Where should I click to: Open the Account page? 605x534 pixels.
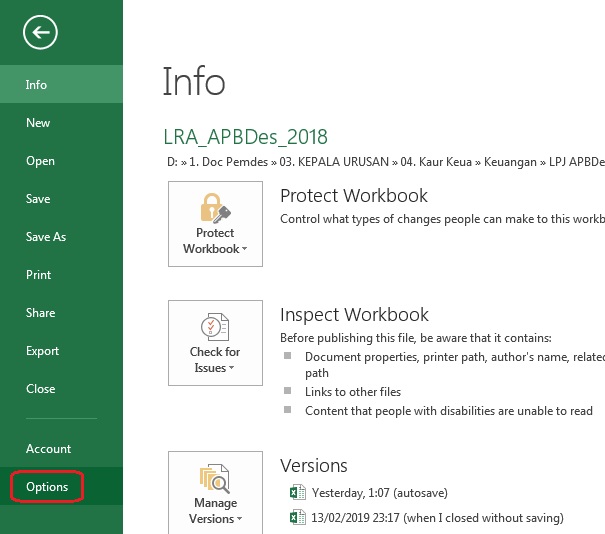pos(61,448)
